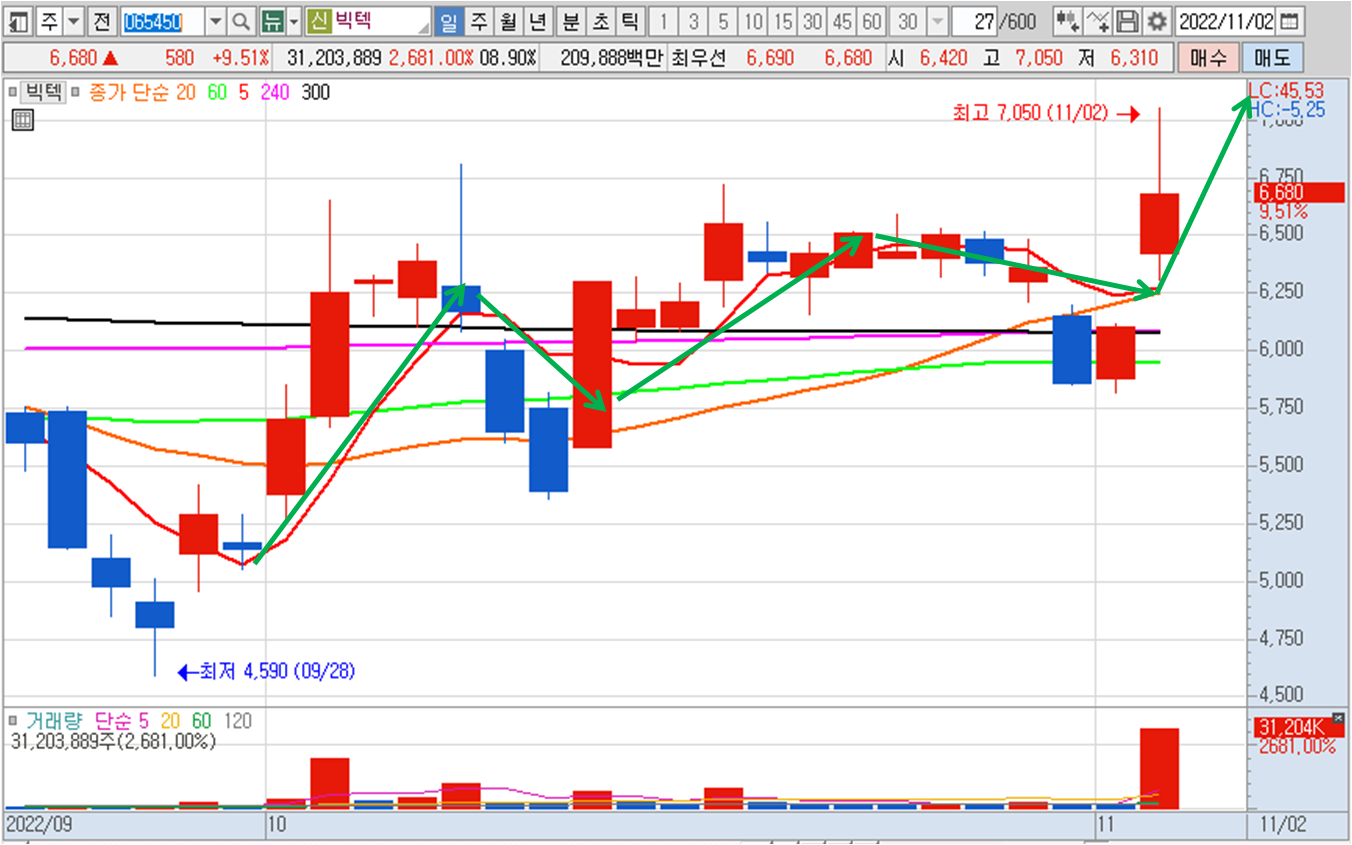
Task: Open the green 뉴 news icon
Action: click(x=271, y=21)
